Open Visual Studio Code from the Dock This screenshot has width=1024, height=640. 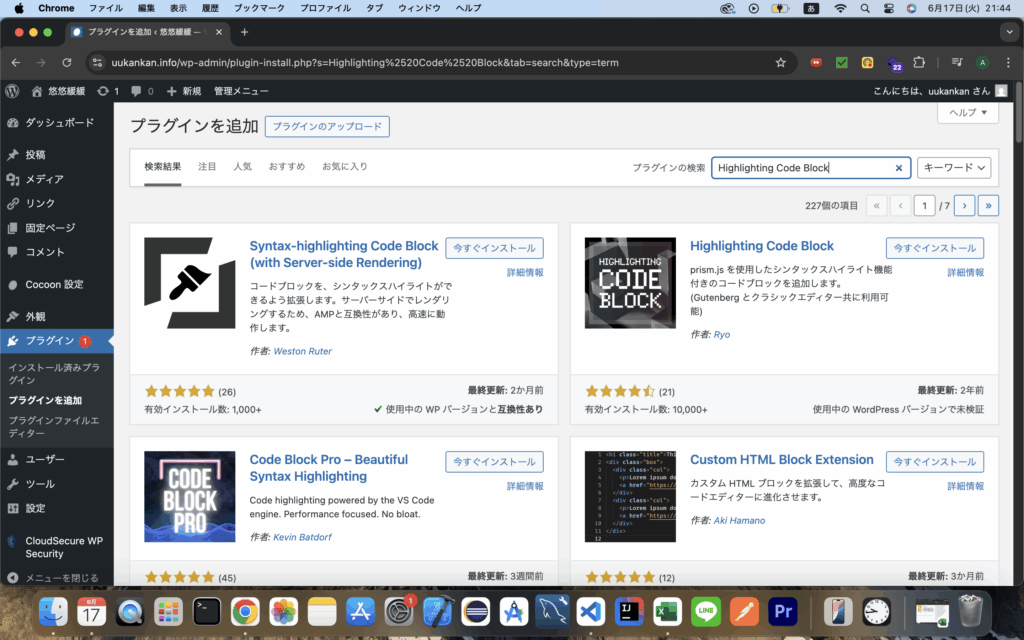(590, 611)
